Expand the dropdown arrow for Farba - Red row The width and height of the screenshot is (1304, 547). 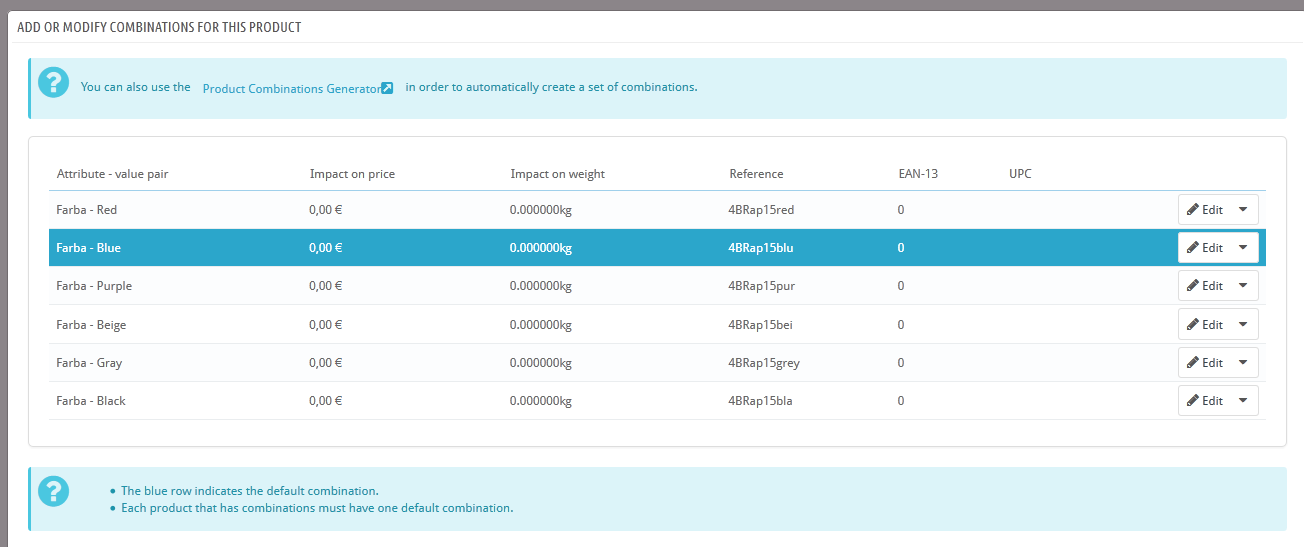1243,210
